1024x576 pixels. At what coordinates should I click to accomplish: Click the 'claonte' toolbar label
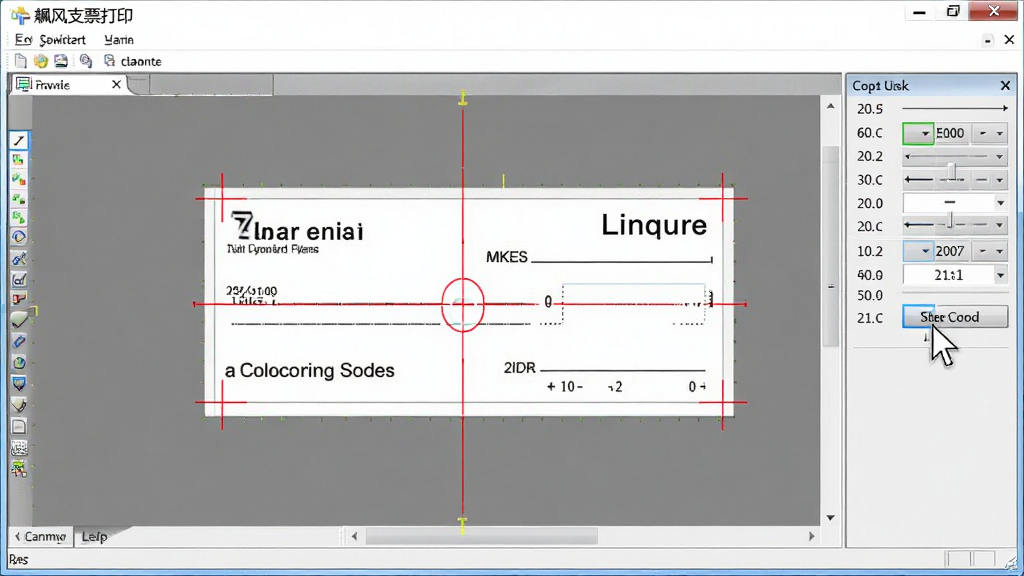pyautogui.click(x=141, y=61)
